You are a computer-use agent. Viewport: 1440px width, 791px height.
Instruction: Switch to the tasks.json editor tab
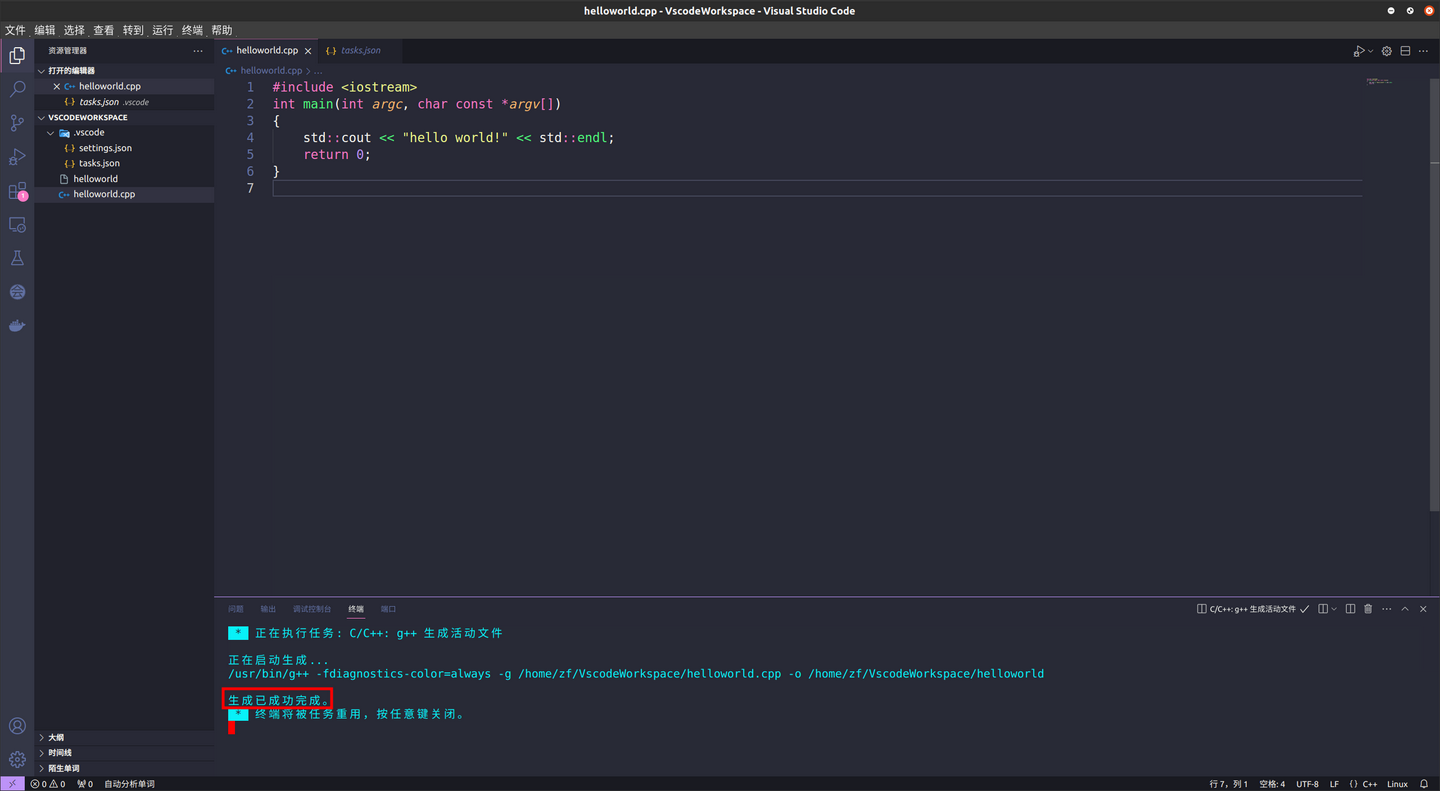[x=360, y=50]
